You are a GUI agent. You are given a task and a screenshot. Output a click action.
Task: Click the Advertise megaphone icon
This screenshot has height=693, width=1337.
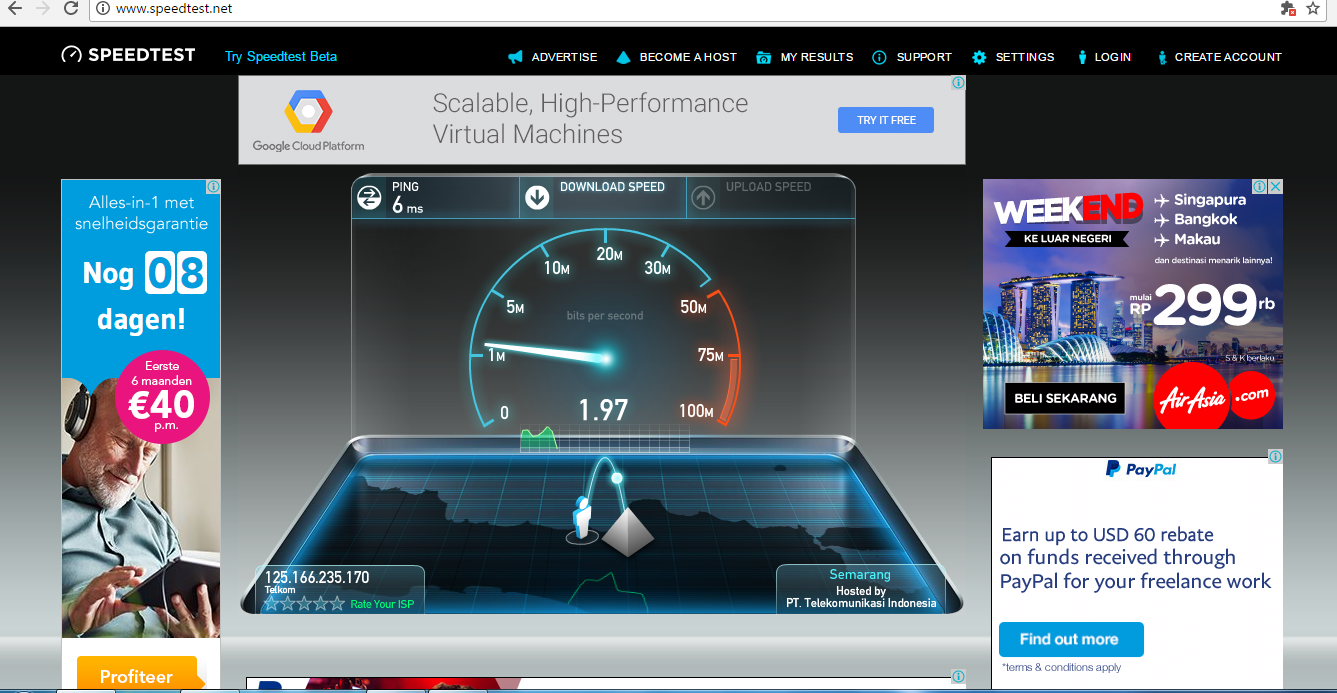(x=515, y=57)
